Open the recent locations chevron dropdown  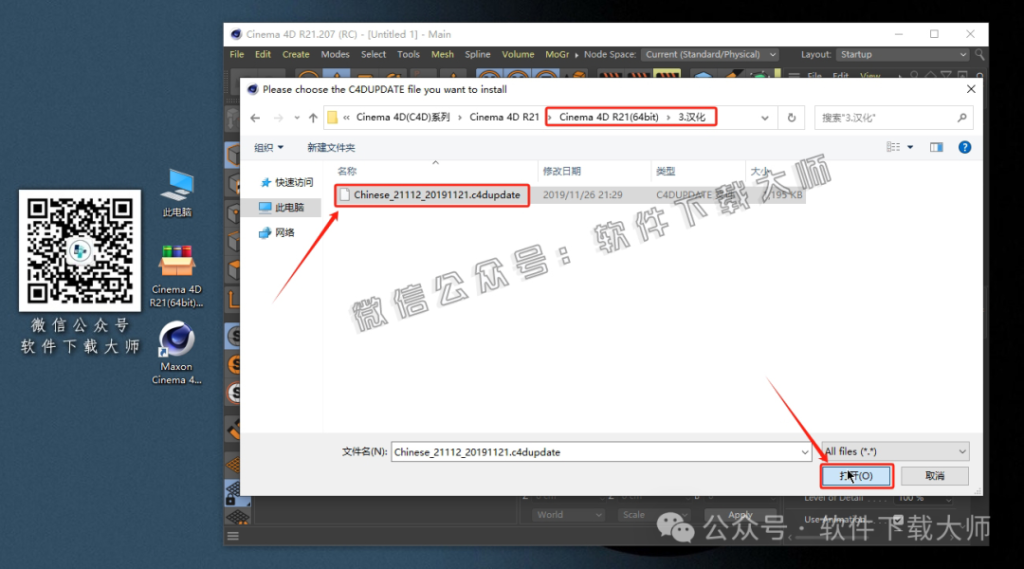point(296,118)
